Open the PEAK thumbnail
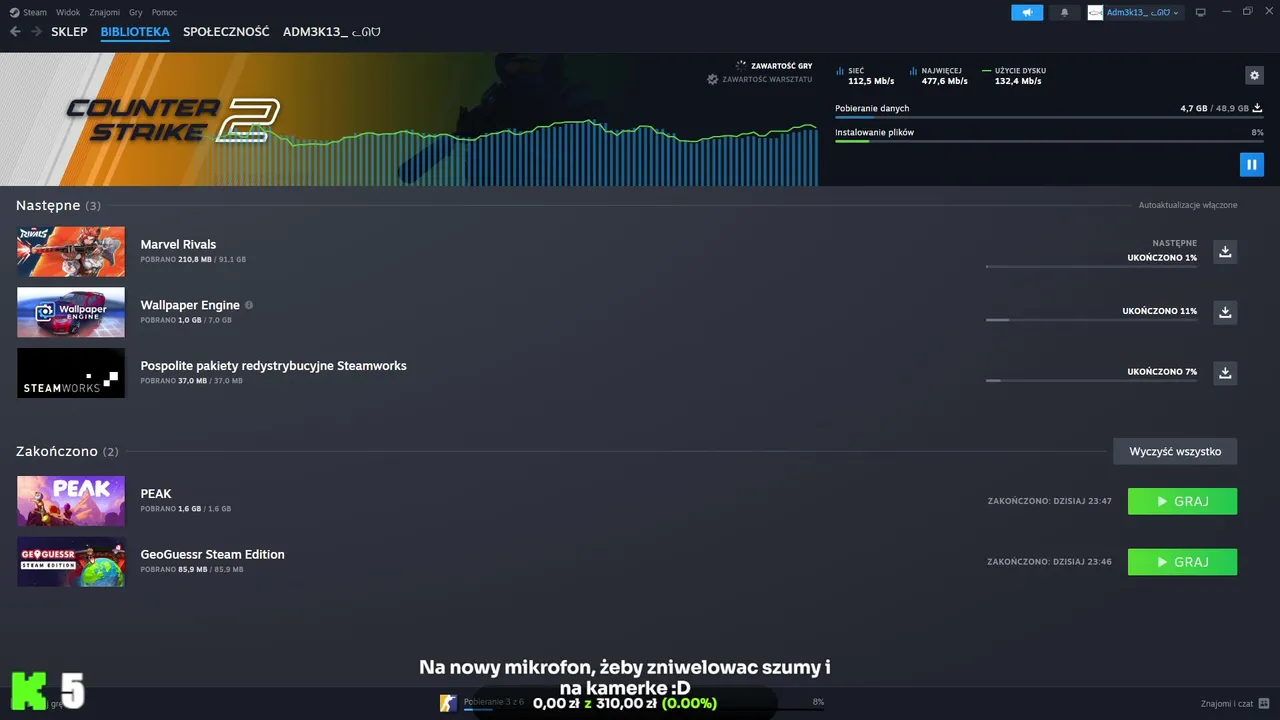The height and width of the screenshot is (720, 1280). coord(71,501)
